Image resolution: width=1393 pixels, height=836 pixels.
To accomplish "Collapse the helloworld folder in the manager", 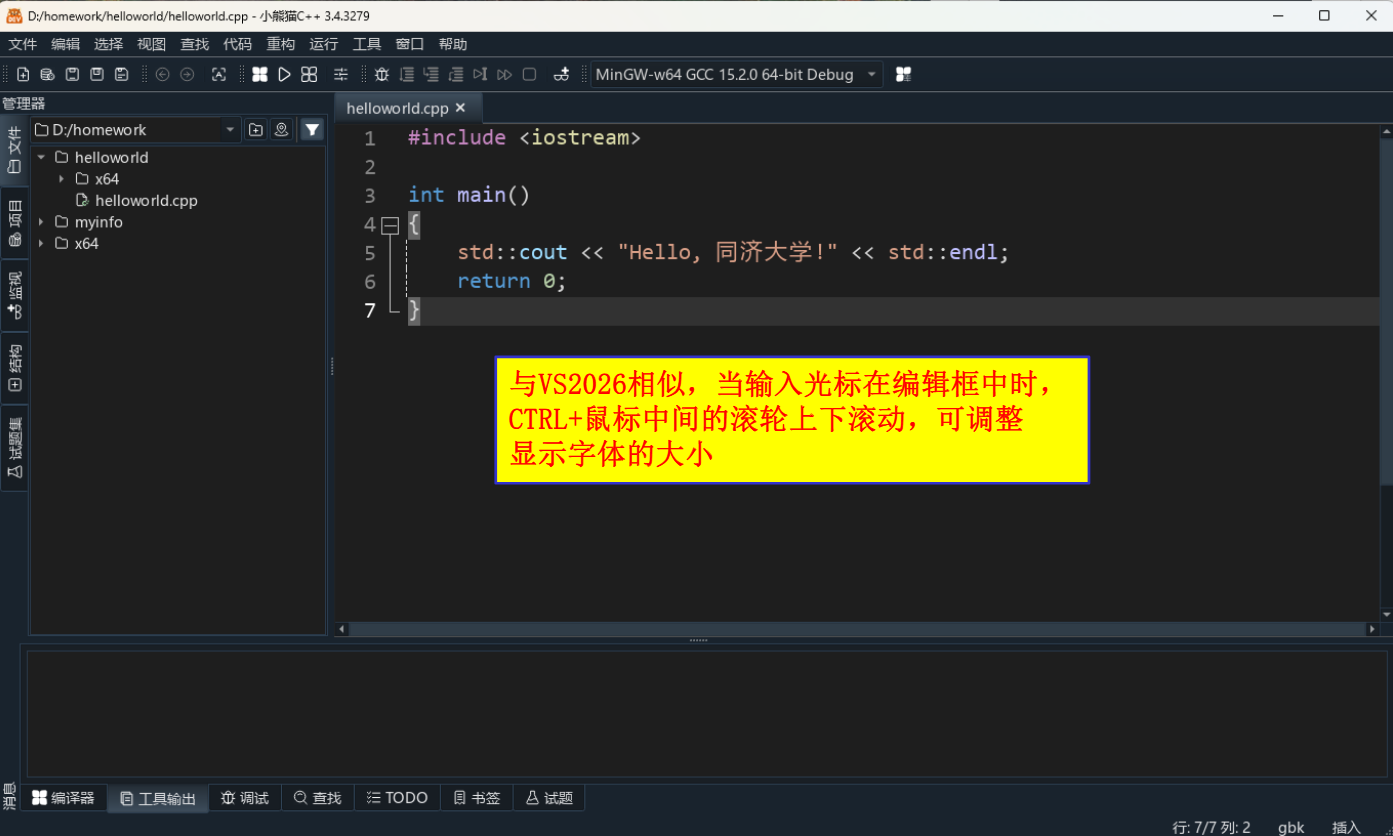I will pyautogui.click(x=41, y=157).
